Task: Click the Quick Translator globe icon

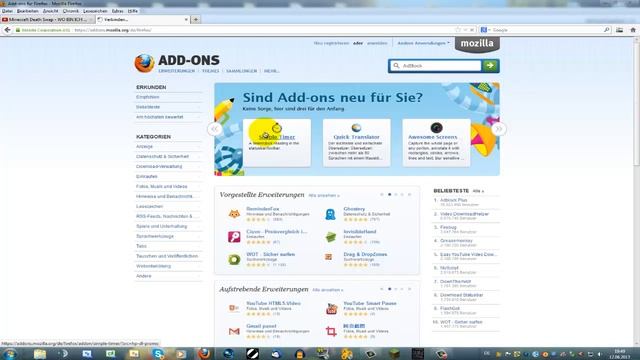Action: (x=356, y=128)
